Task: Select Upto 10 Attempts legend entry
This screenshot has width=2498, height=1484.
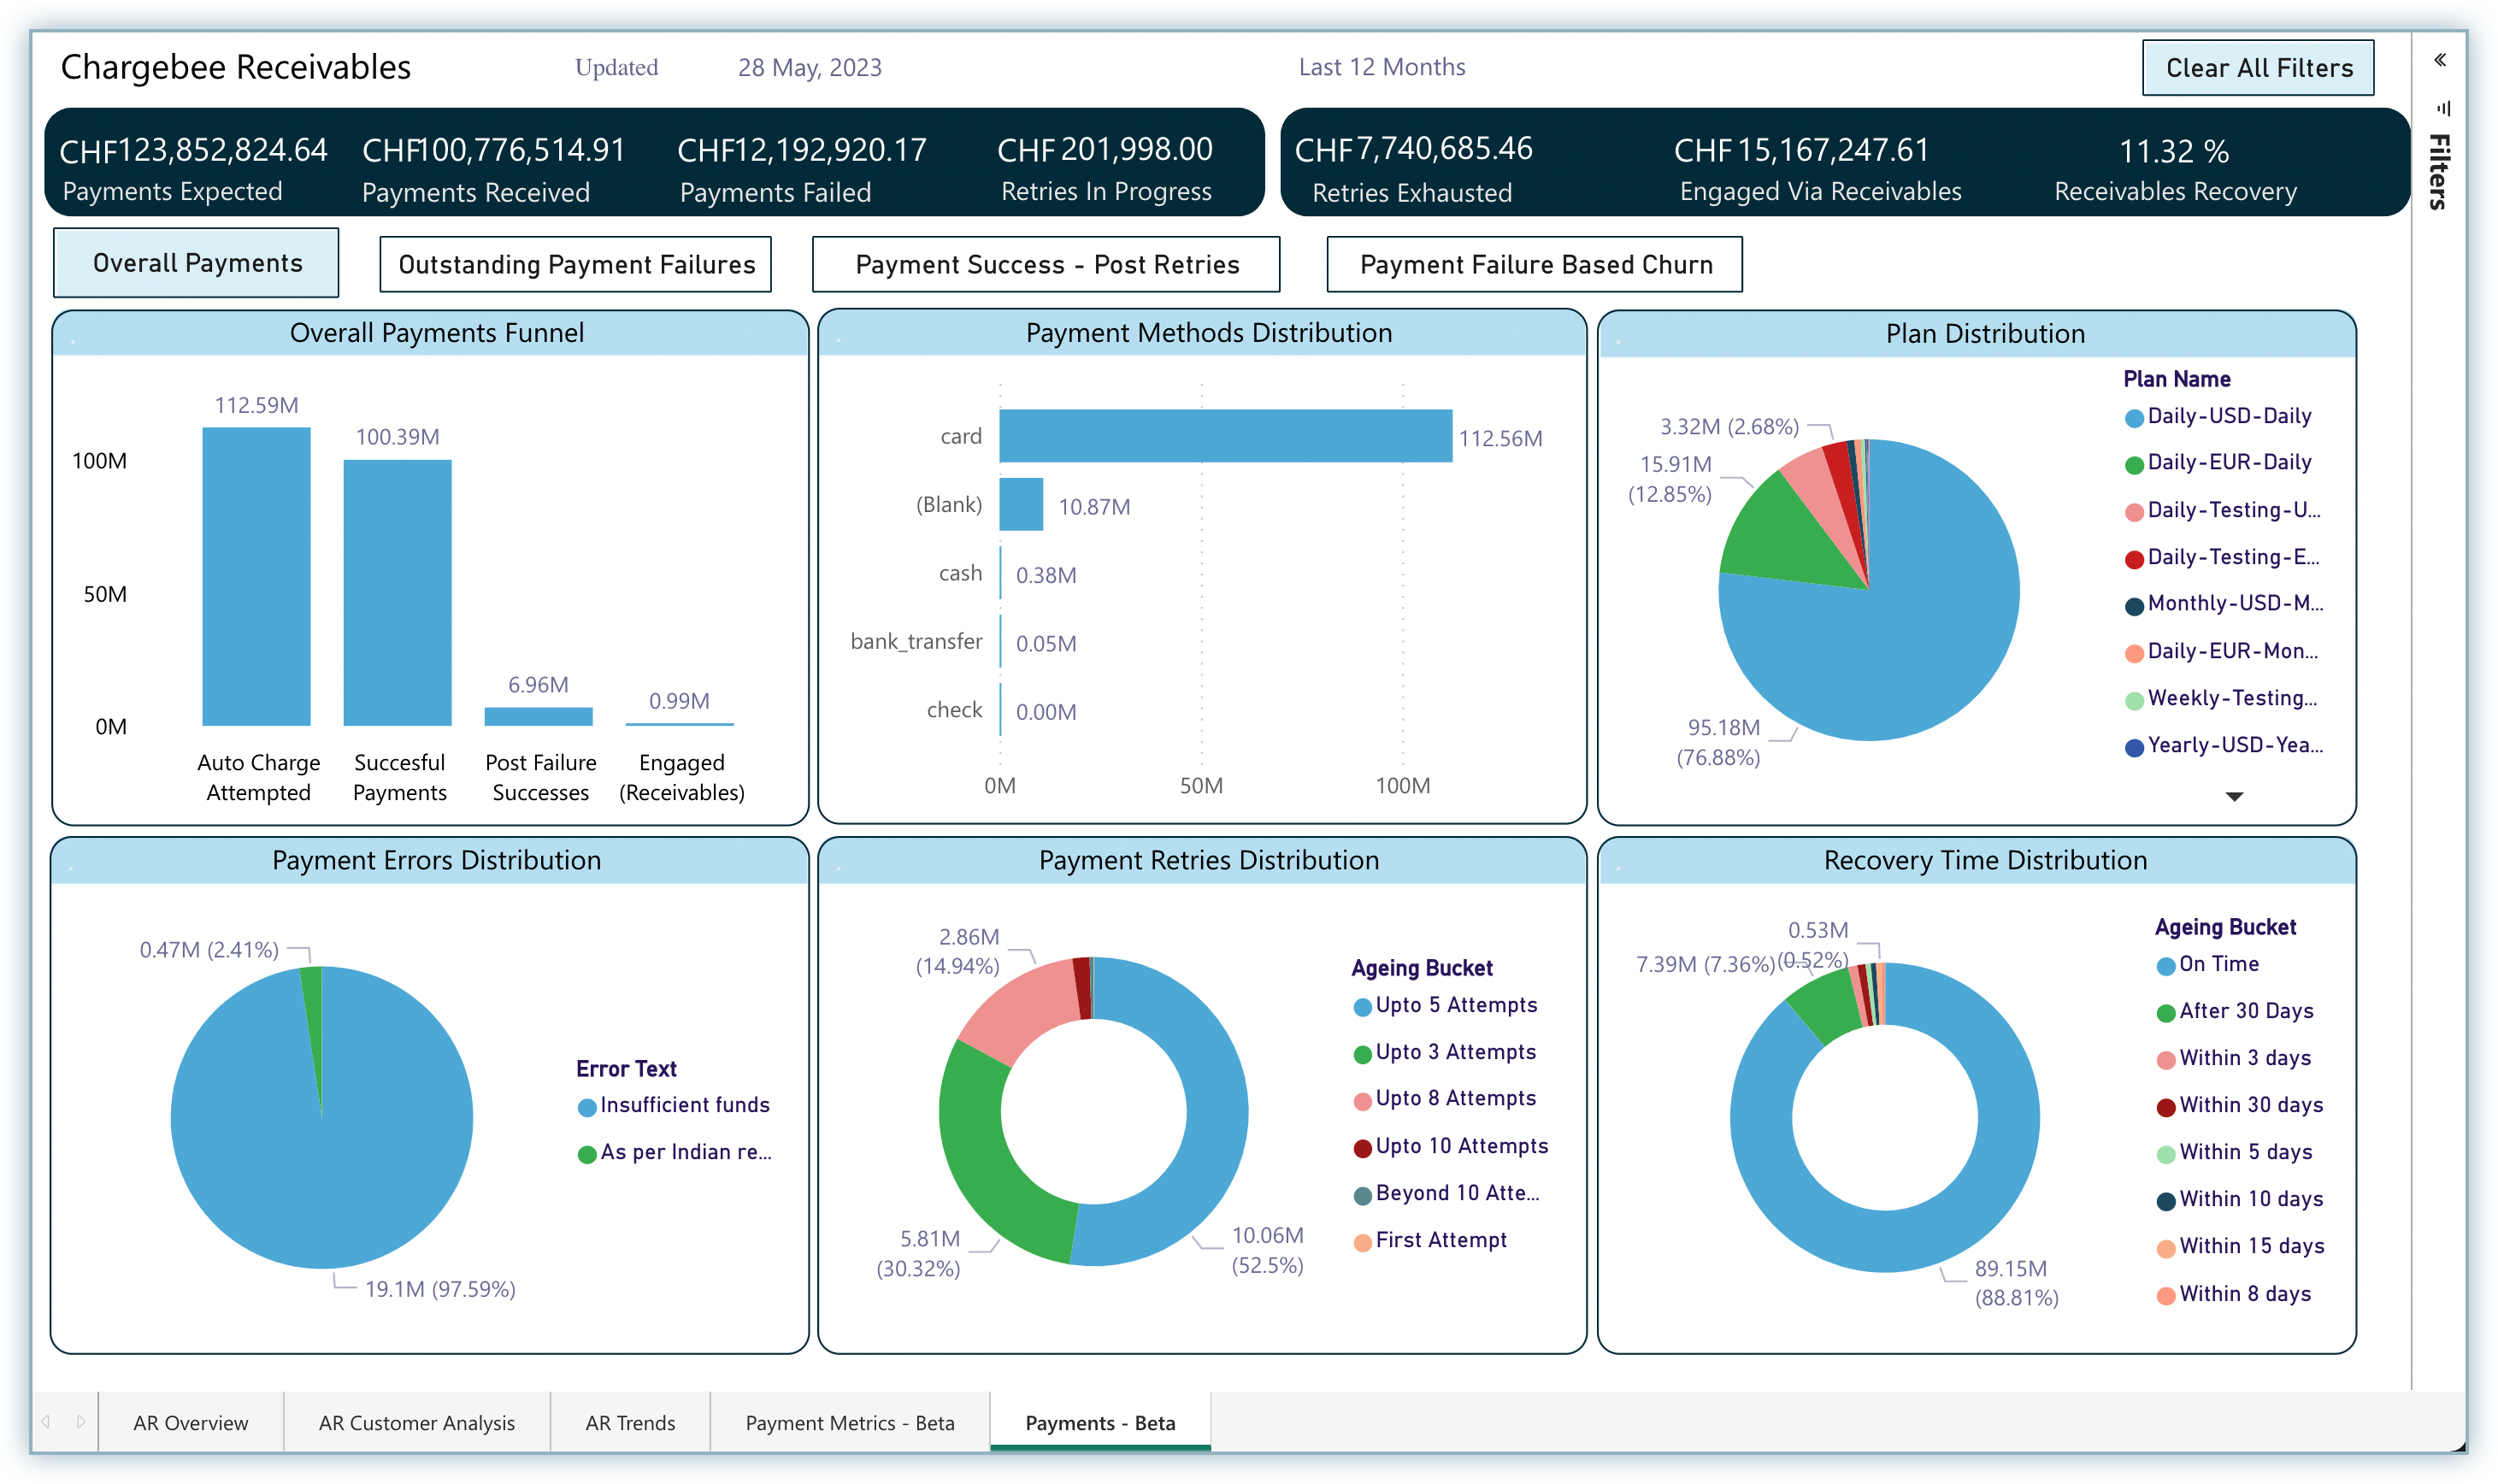Action: coord(1450,1146)
